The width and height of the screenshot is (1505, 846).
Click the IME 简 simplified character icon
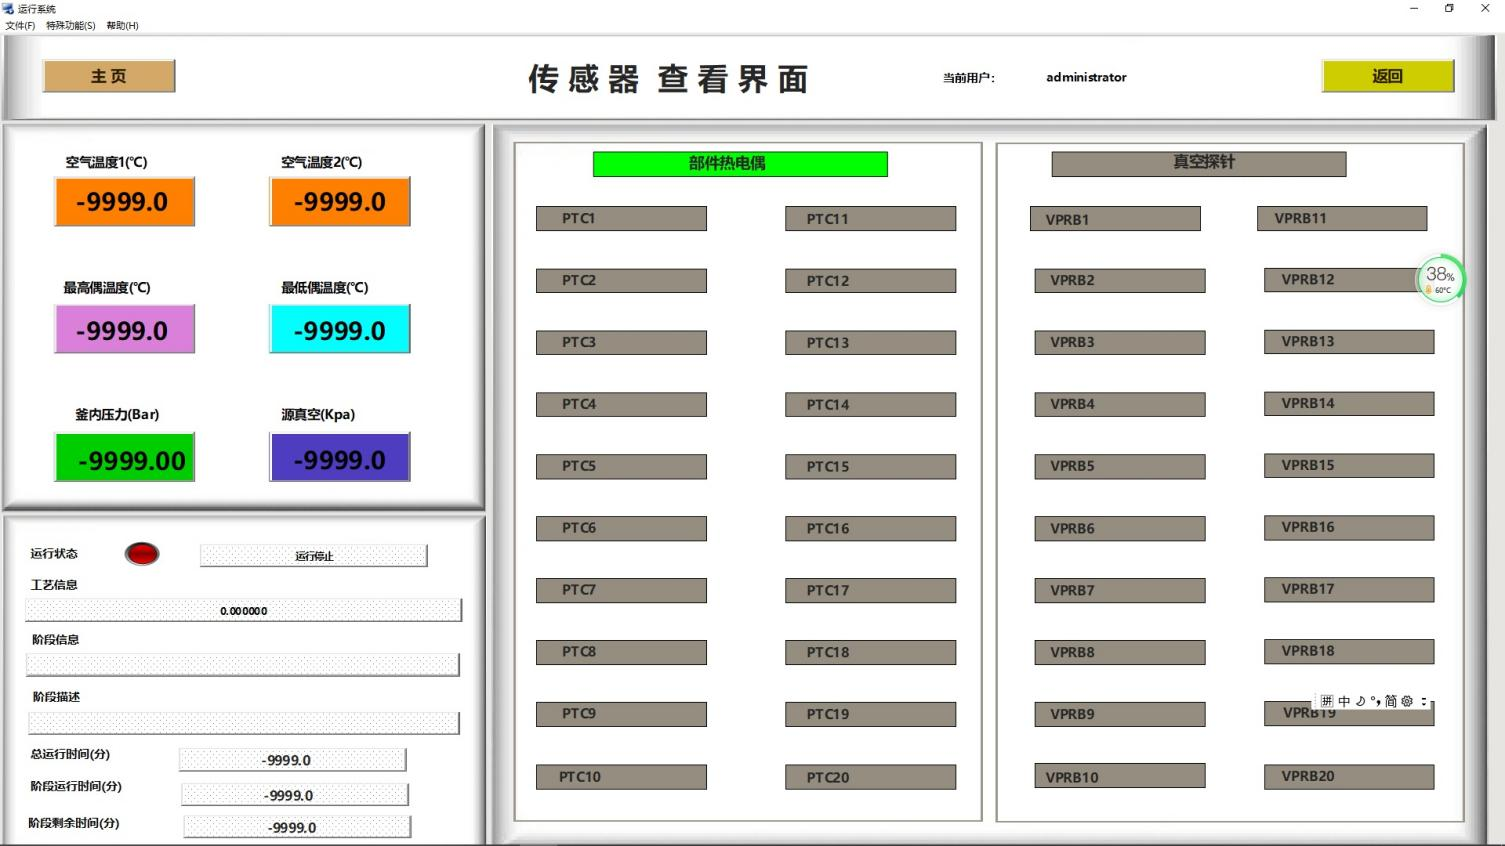[1390, 701]
